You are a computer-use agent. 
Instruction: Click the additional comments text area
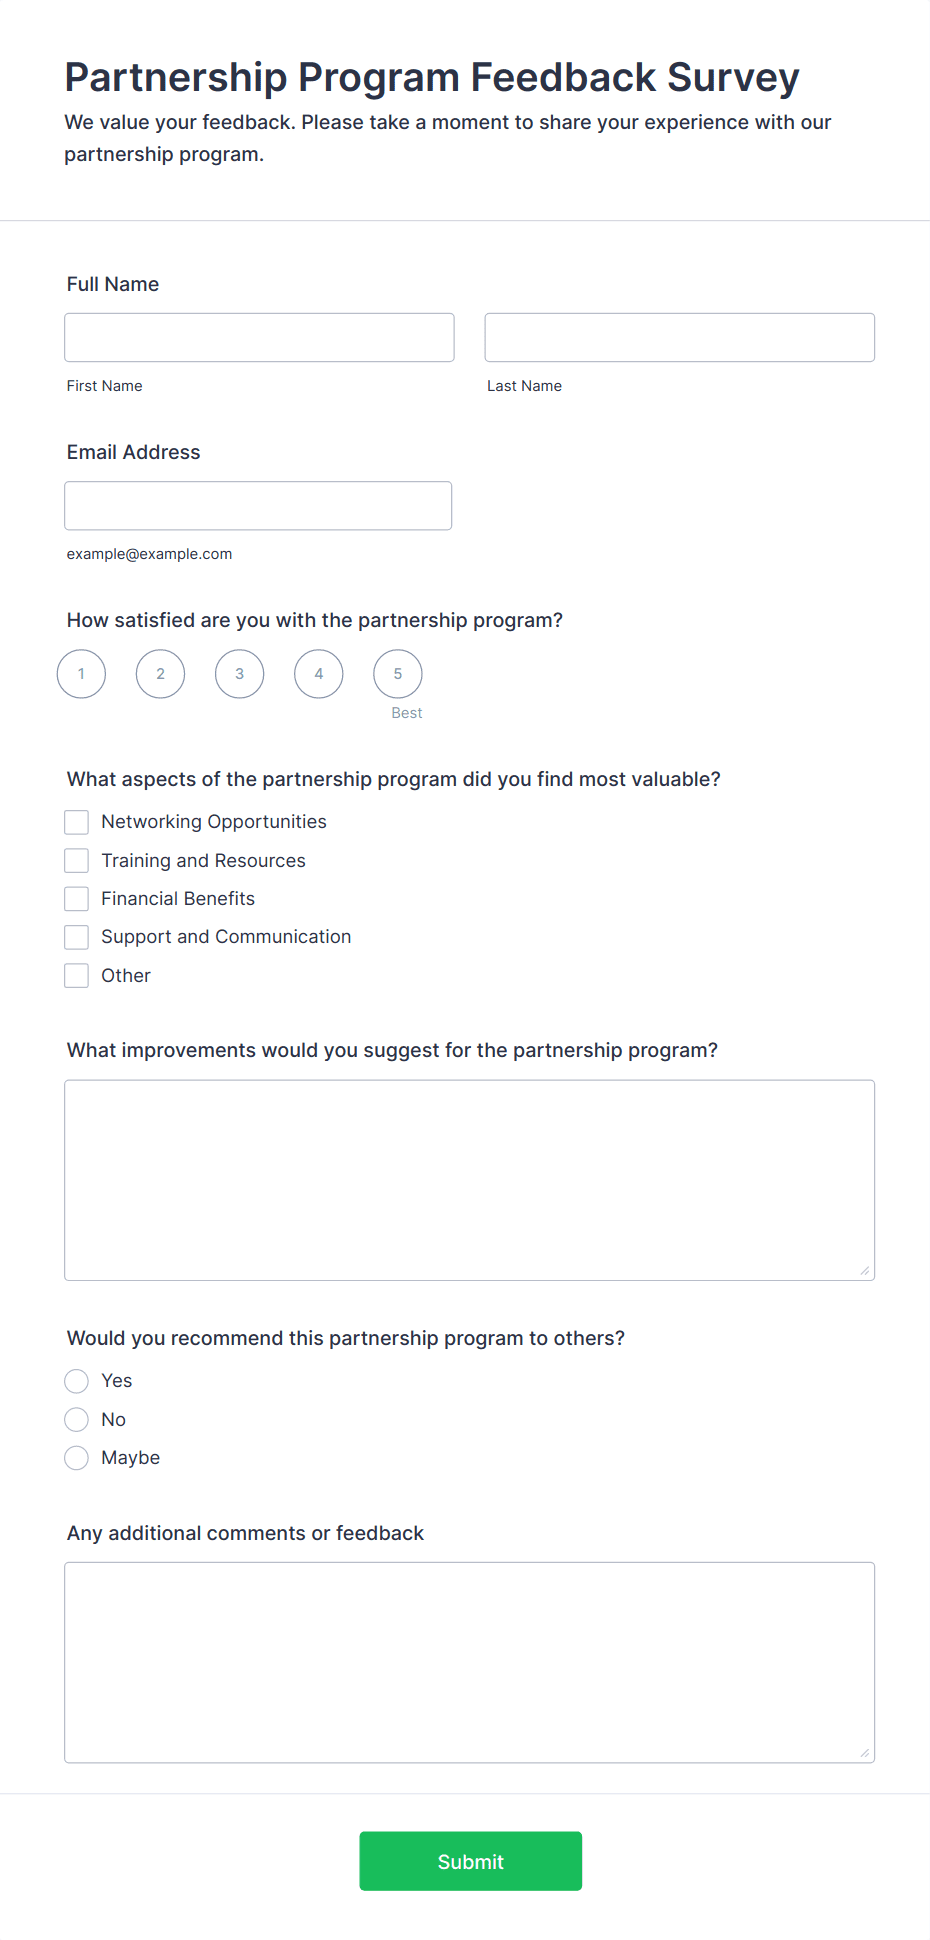pos(469,1662)
